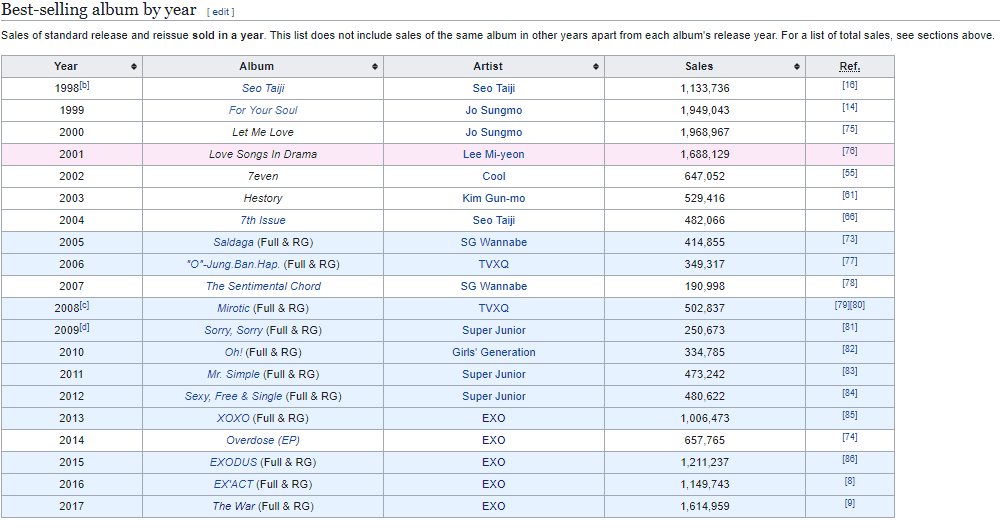The width and height of the screenshot is (1000, 528).
Task: Click the edit link beside section heading
Action: point(220,12)
